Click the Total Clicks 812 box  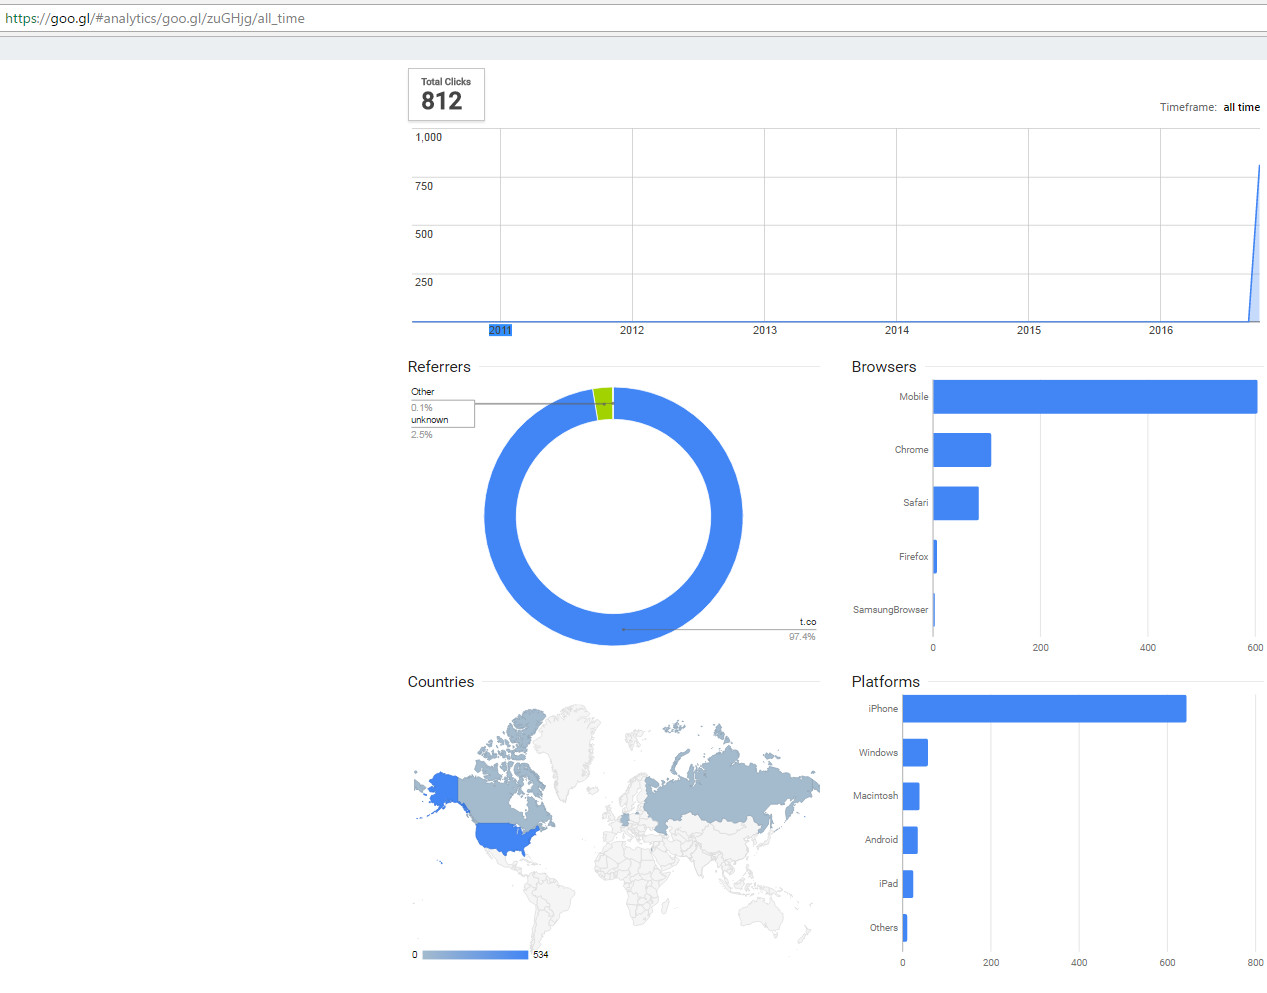tap(446, 95)
